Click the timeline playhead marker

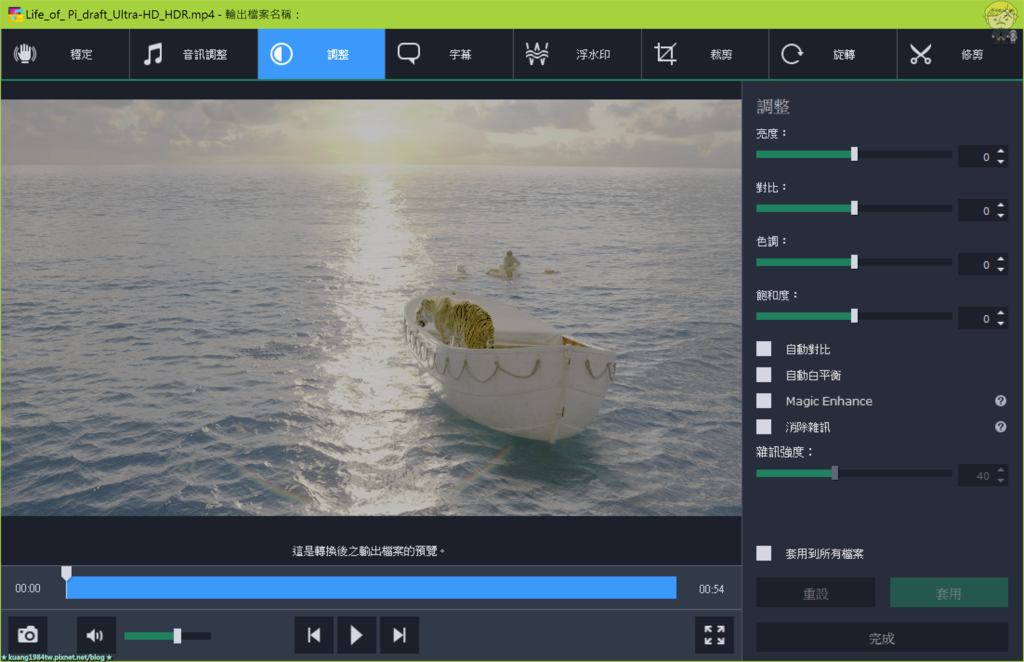pyautogui.click(x=66, y=573)
